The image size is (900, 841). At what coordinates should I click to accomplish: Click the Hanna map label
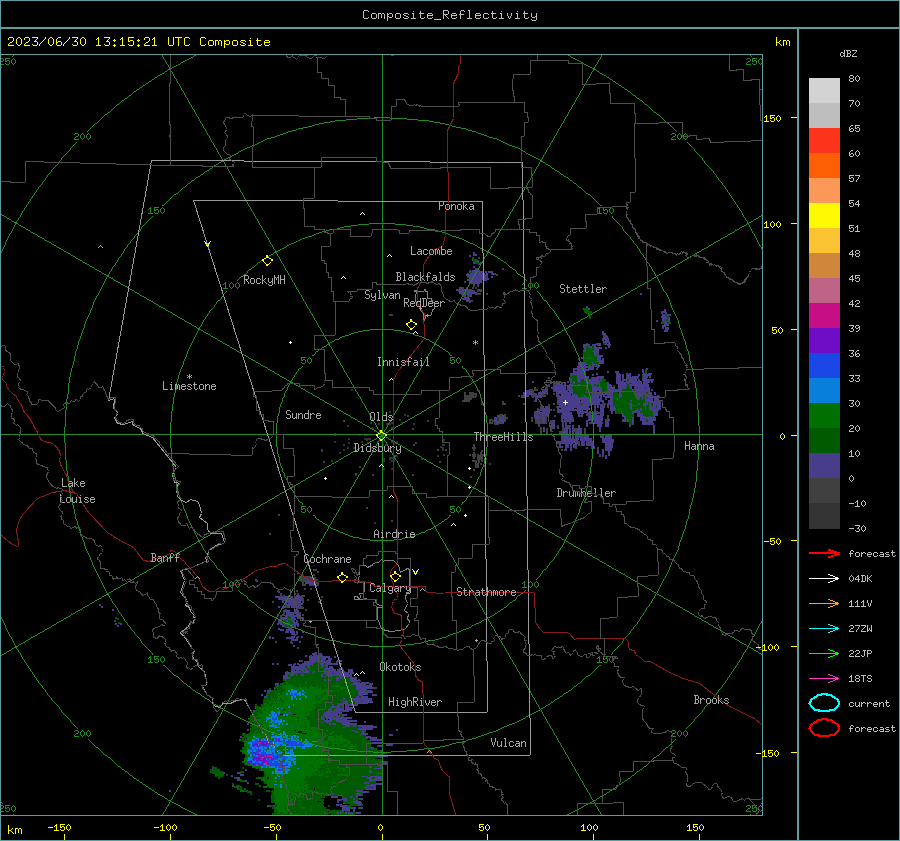(x=699, y=446)
